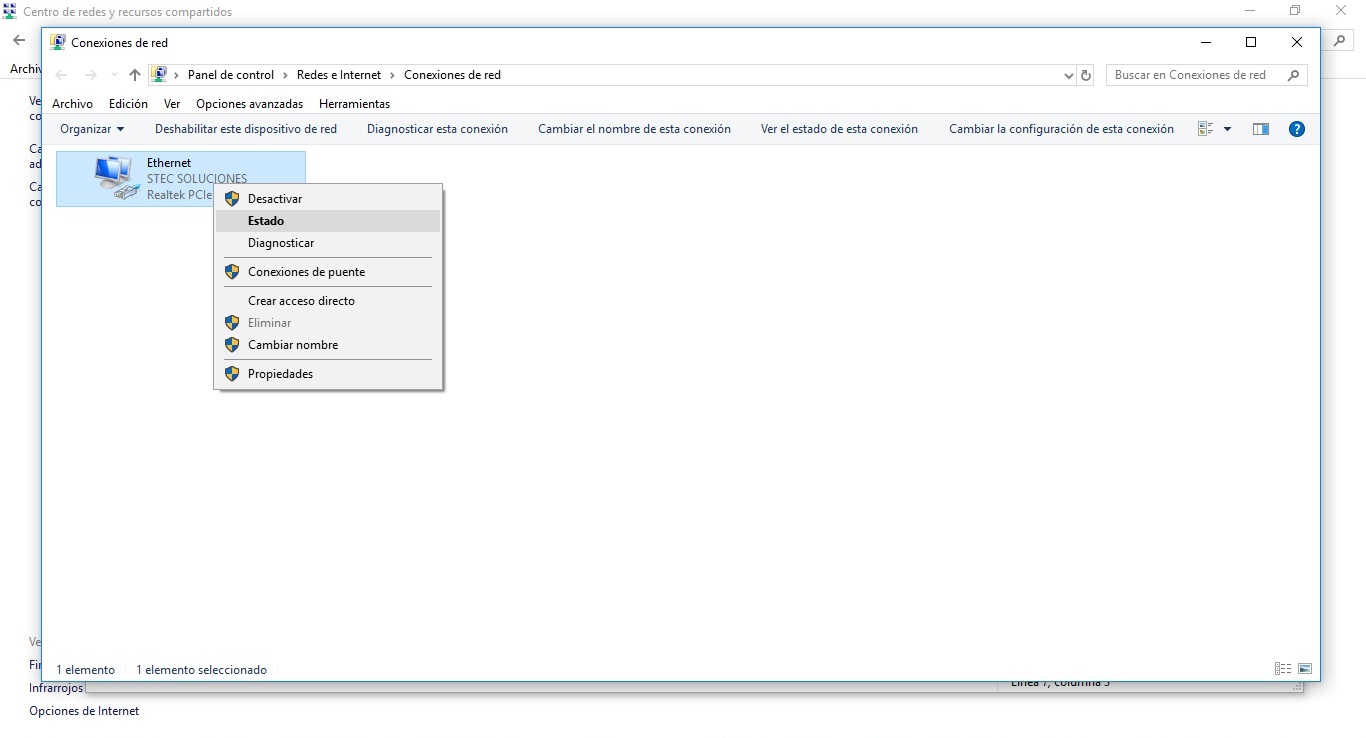This screenshot has width=1366, height=738.
Task: Switch to details view via status bar icon
Action: pos(1283,669)
